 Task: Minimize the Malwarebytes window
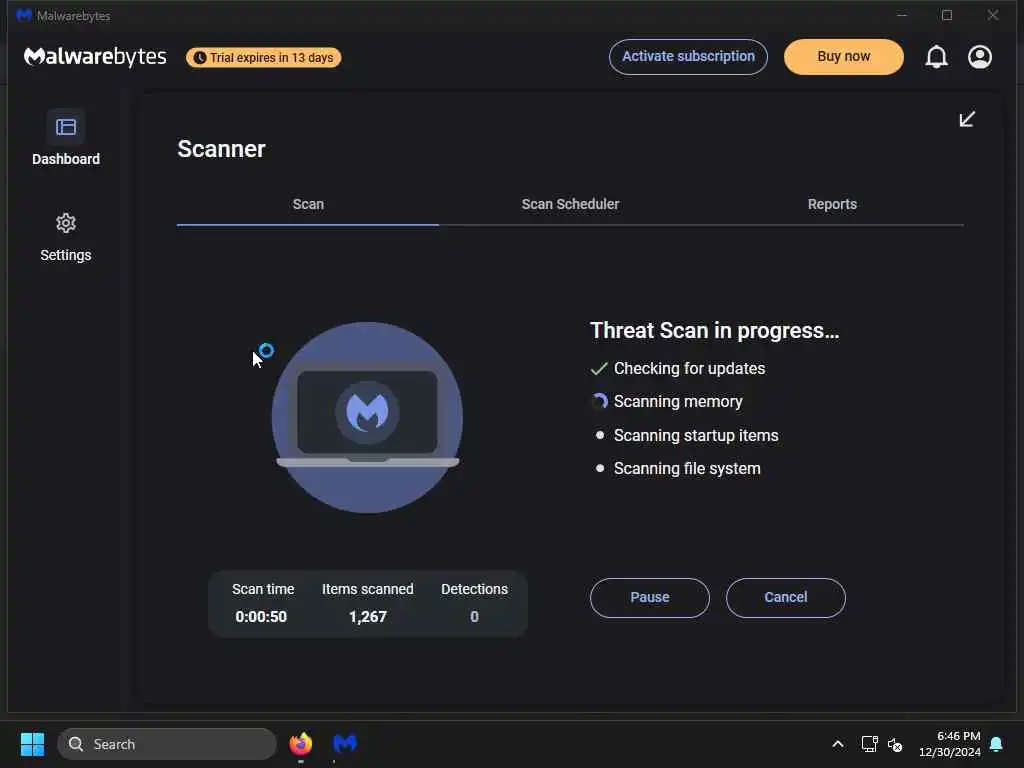(x=902, y=15)
